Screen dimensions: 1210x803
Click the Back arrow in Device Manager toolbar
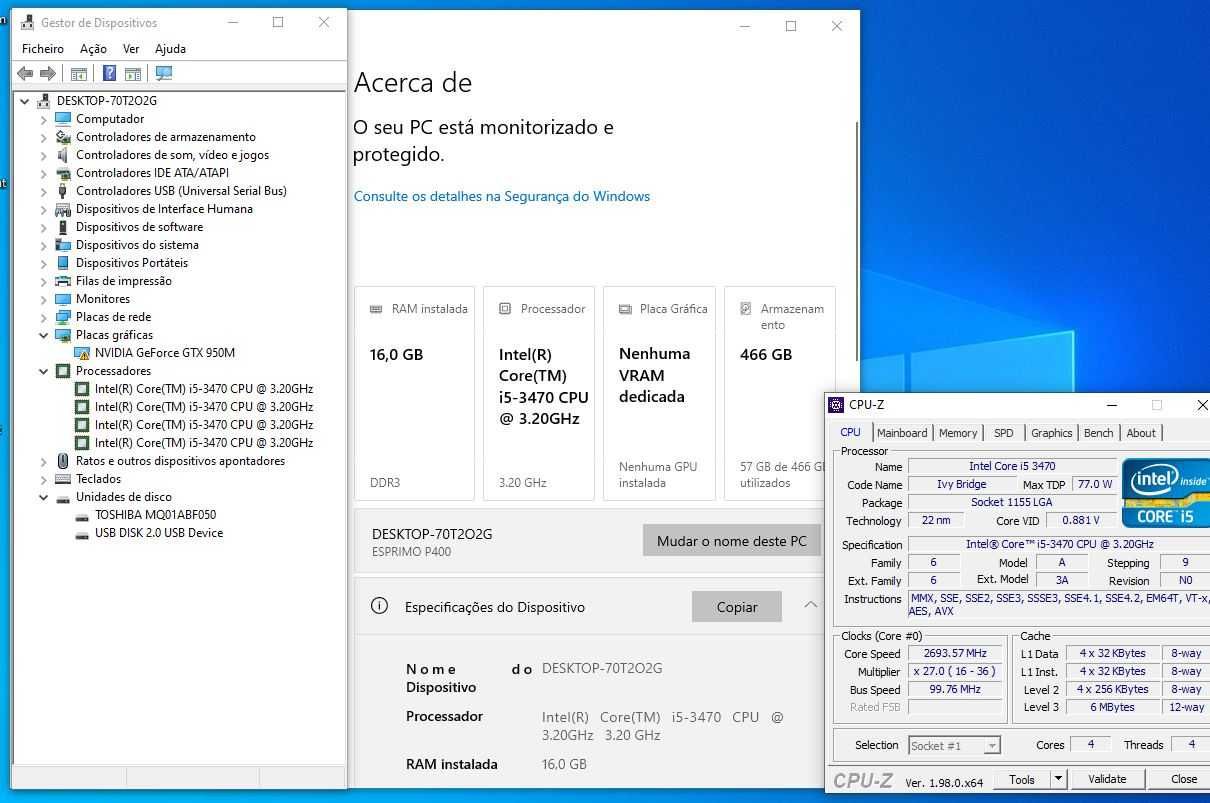click(x=25, y=73)
